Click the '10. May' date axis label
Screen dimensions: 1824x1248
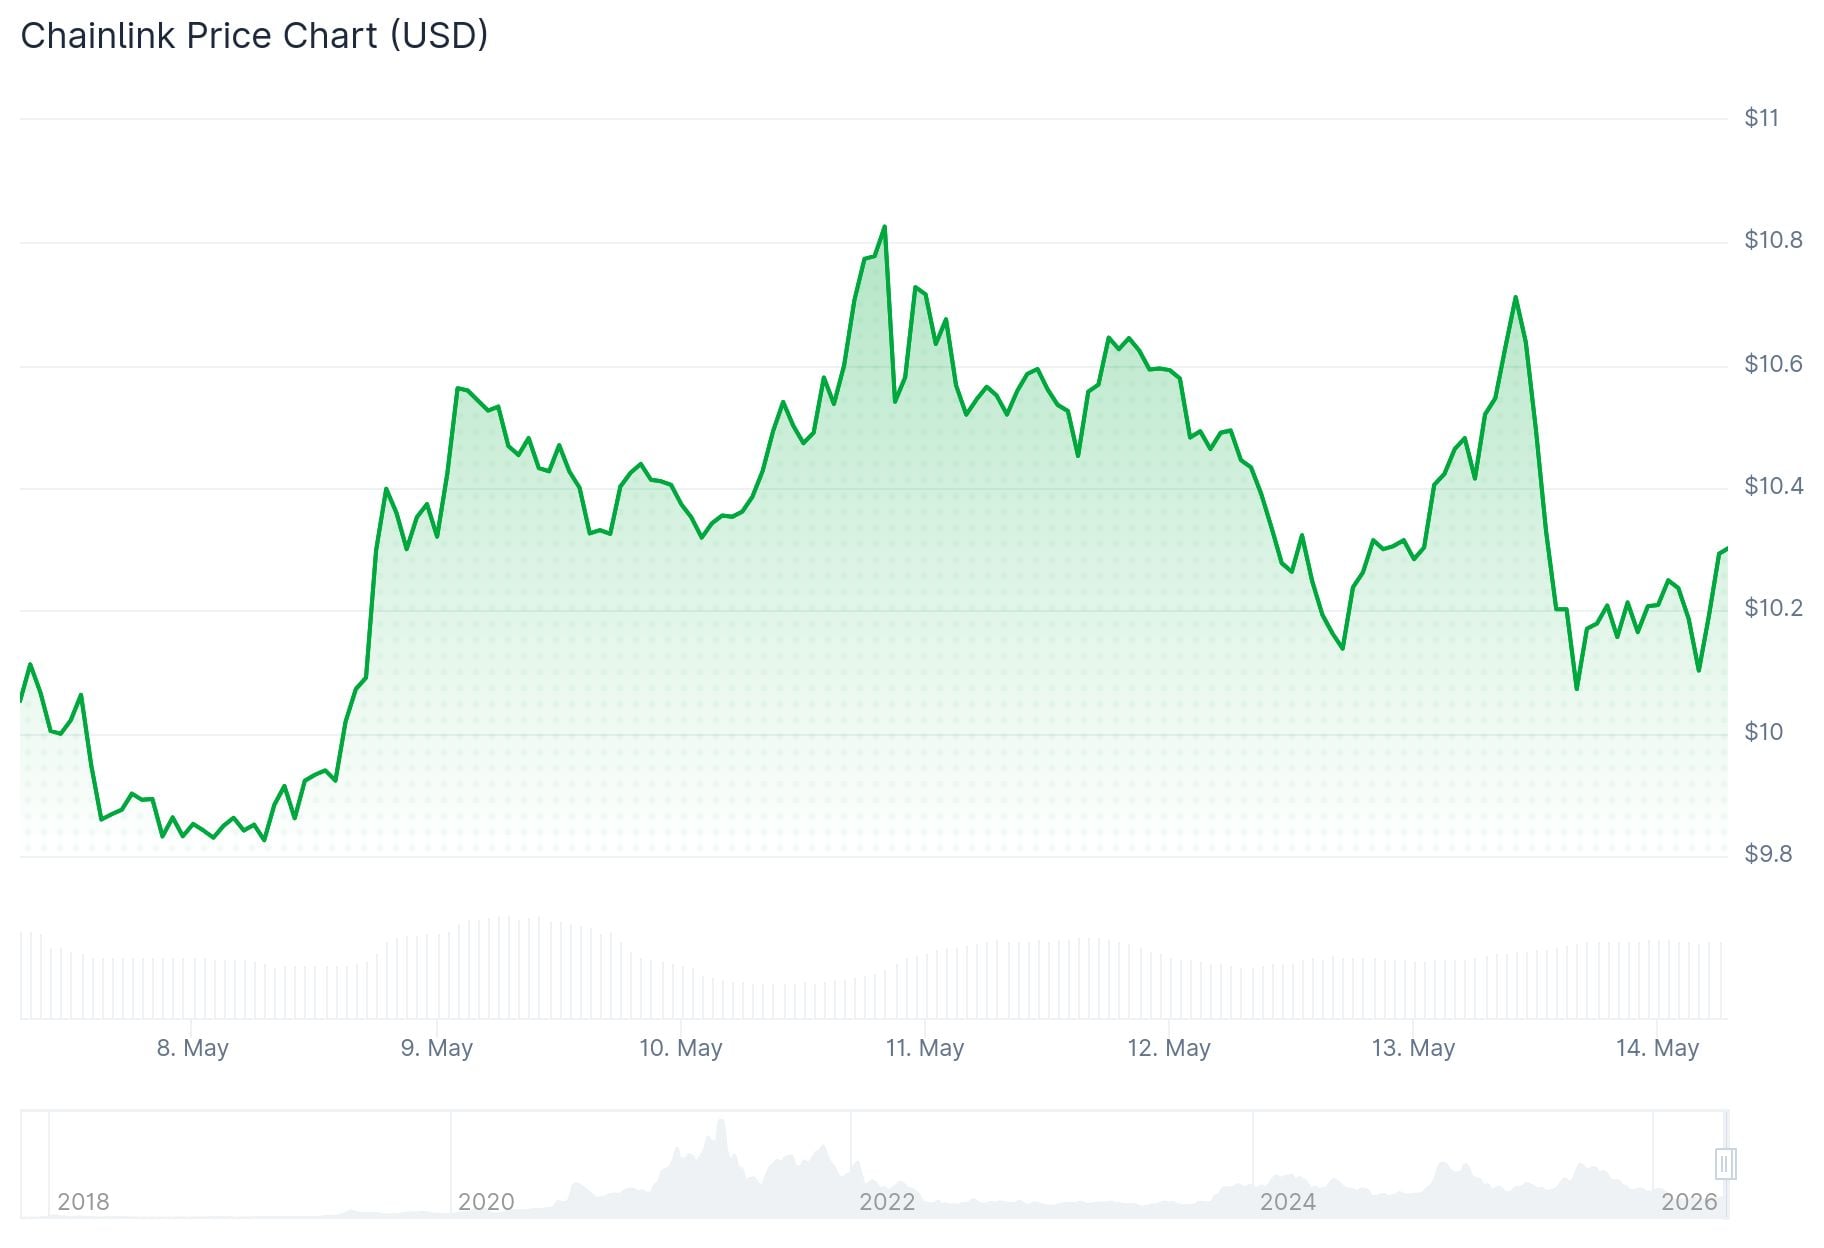(x=681, y=1048)
